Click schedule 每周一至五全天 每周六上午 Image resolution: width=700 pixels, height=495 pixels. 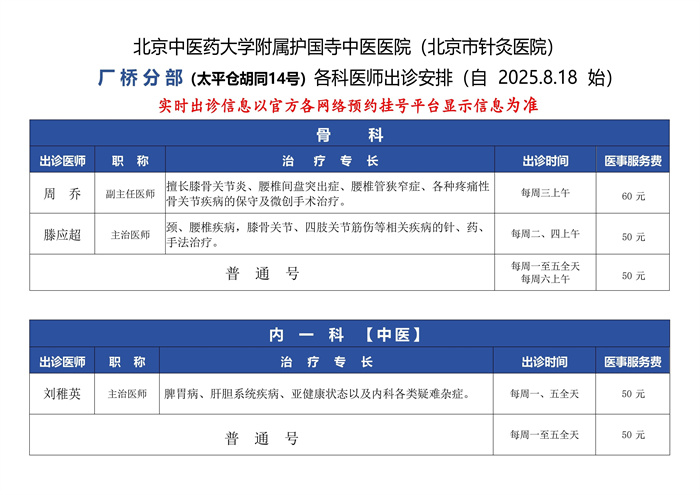click(545, 272)
